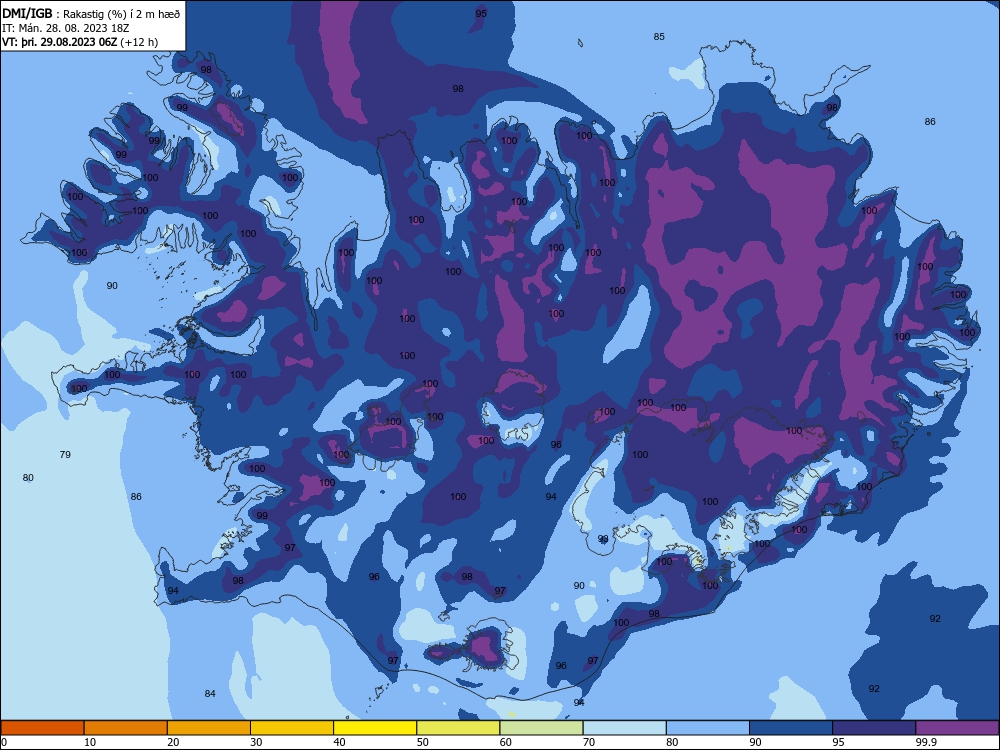This screenshot has height=750, width=1000.
Task: Click the dark orange 0–10 legend swatch
Action: pos(42,728)
